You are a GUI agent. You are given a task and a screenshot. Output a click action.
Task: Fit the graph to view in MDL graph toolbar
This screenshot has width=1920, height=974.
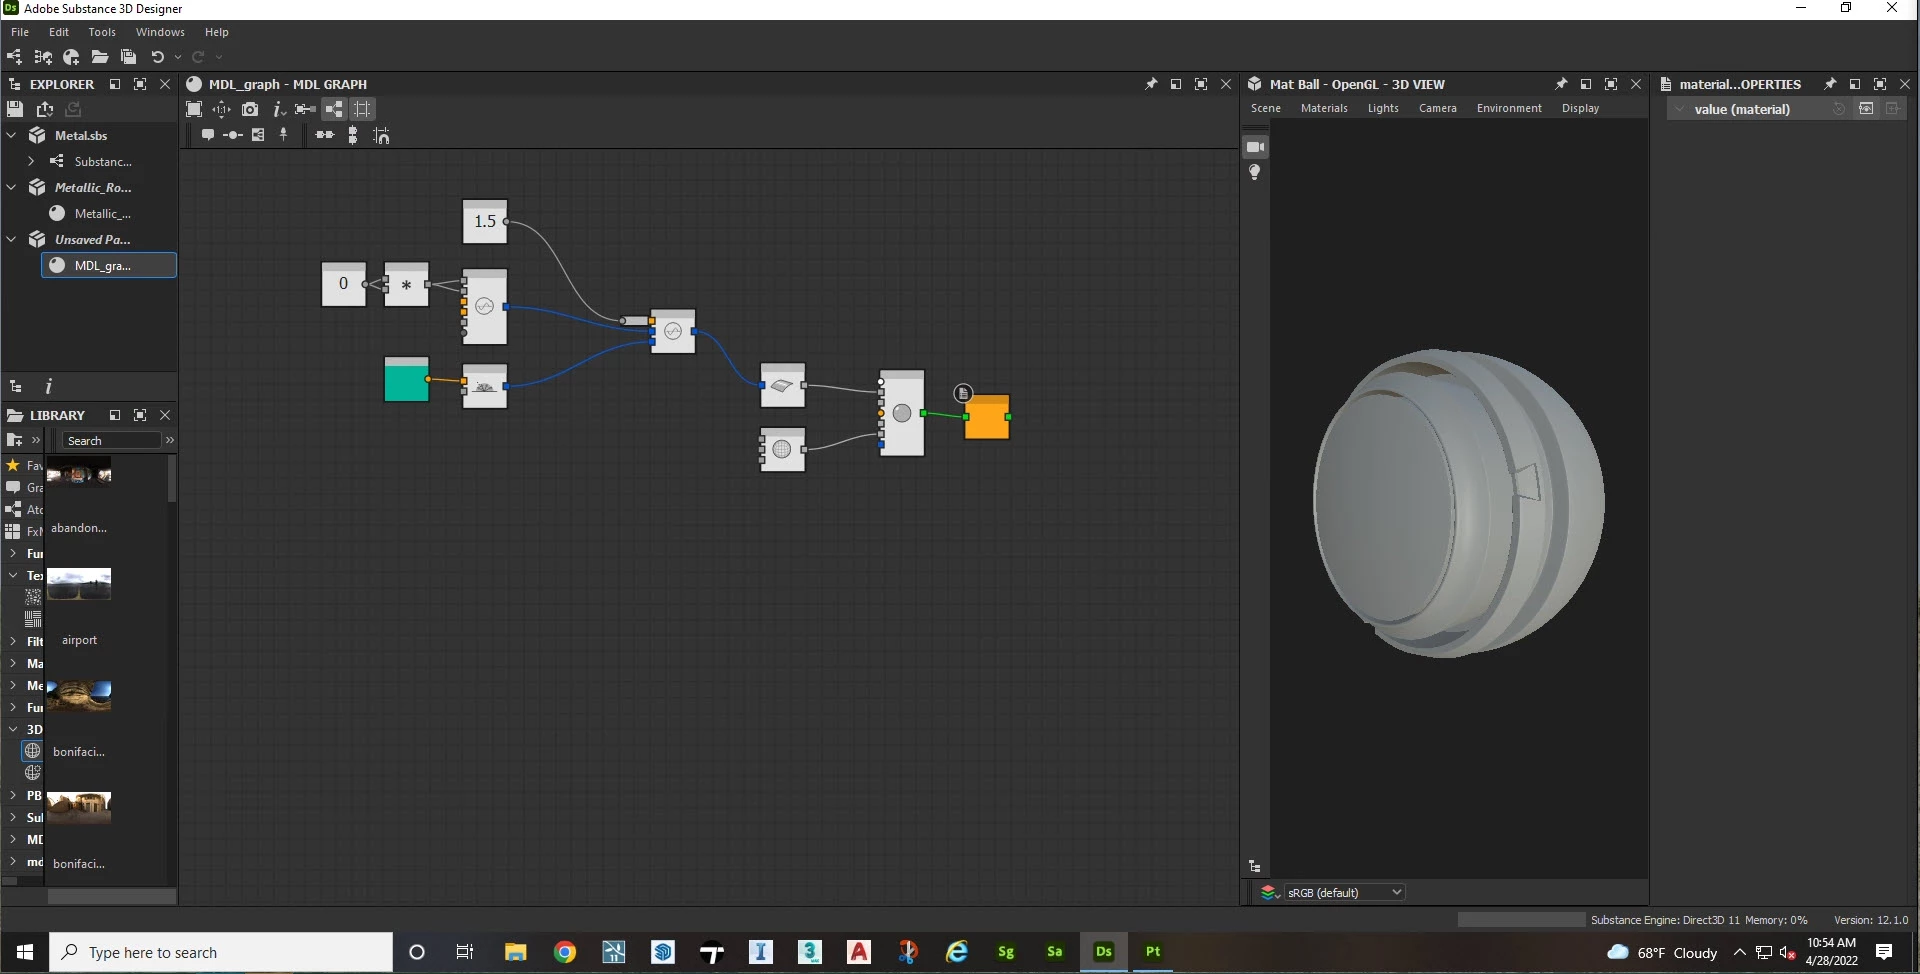(194, 109)
